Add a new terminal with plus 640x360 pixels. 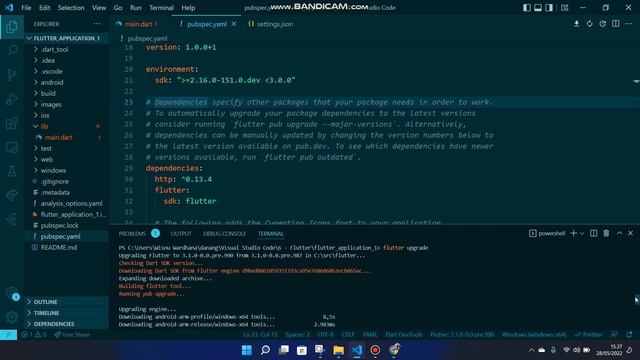pyautogui.click(x=573, y=233)
